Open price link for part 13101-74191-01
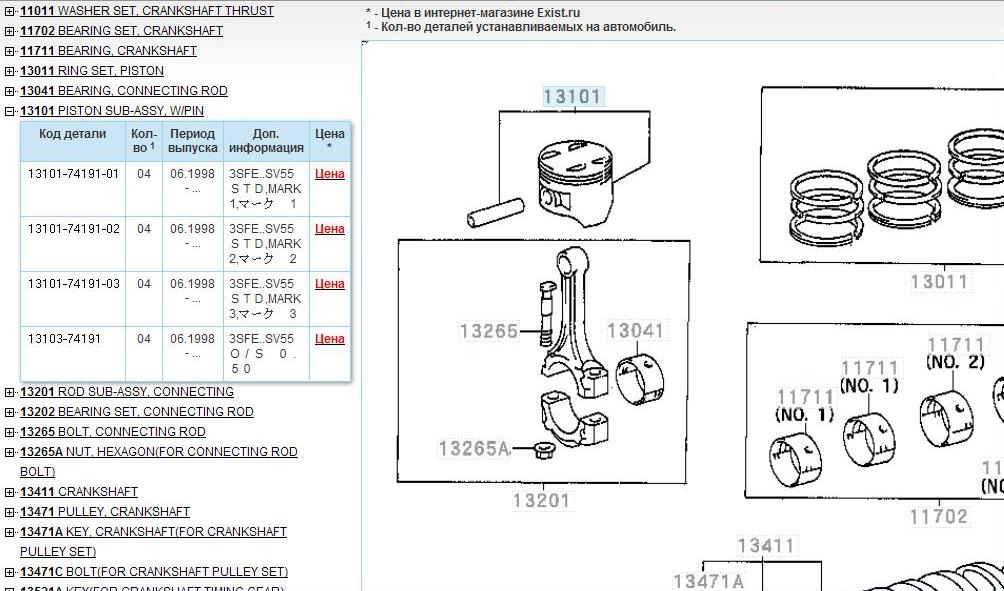The height and width of the screenshot is (591, 1004). click(x=329, y=174)
